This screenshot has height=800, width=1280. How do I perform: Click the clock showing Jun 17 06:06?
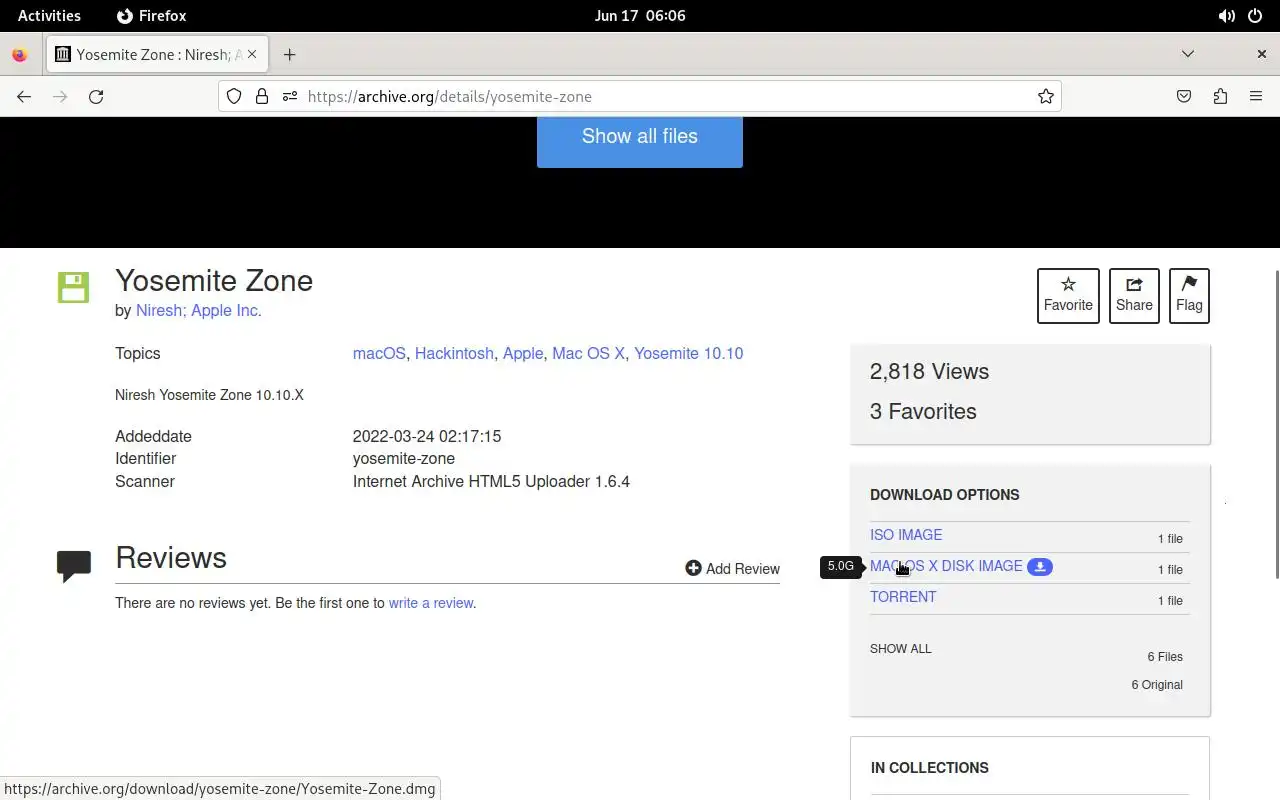click(640, 16)
